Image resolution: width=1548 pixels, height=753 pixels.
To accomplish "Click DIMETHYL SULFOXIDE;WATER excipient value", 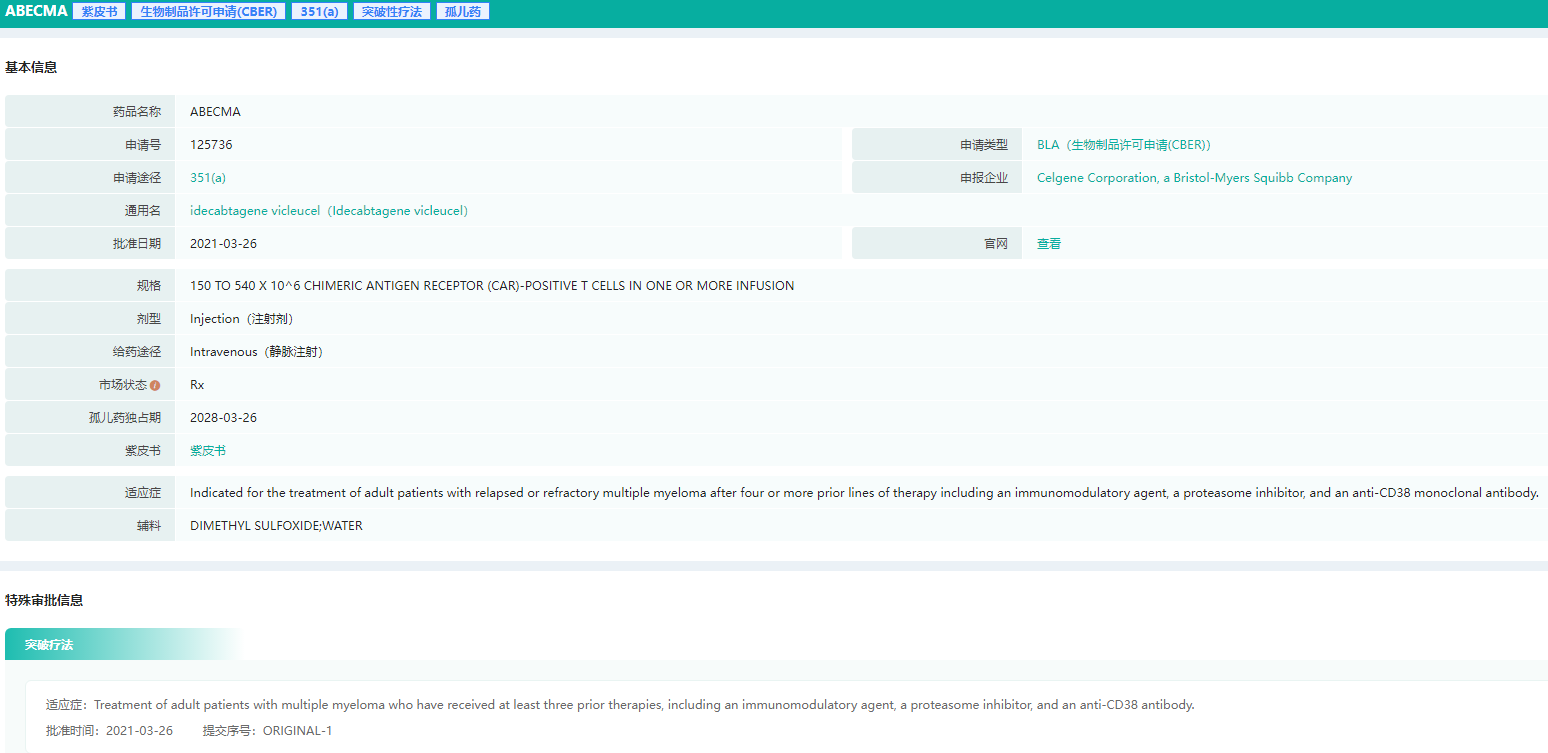I will [x=276, y=526].
